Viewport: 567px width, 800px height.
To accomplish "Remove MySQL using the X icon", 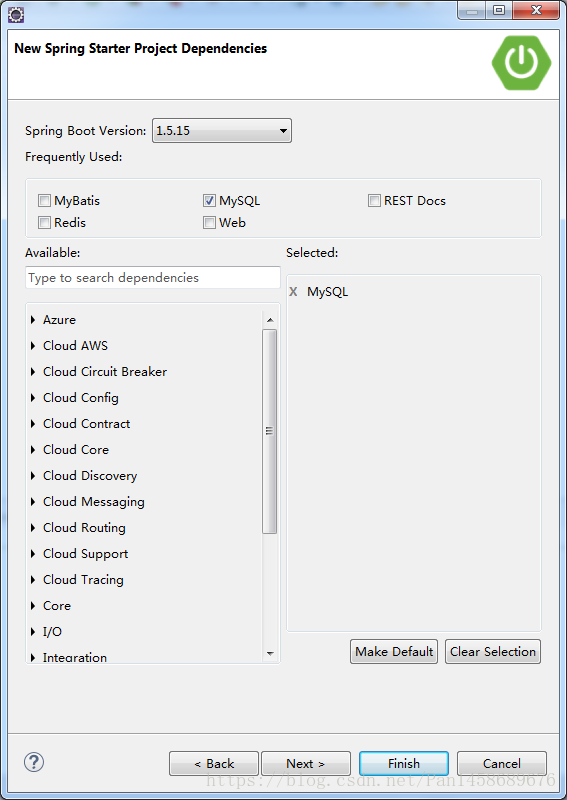I will [293, 291].
